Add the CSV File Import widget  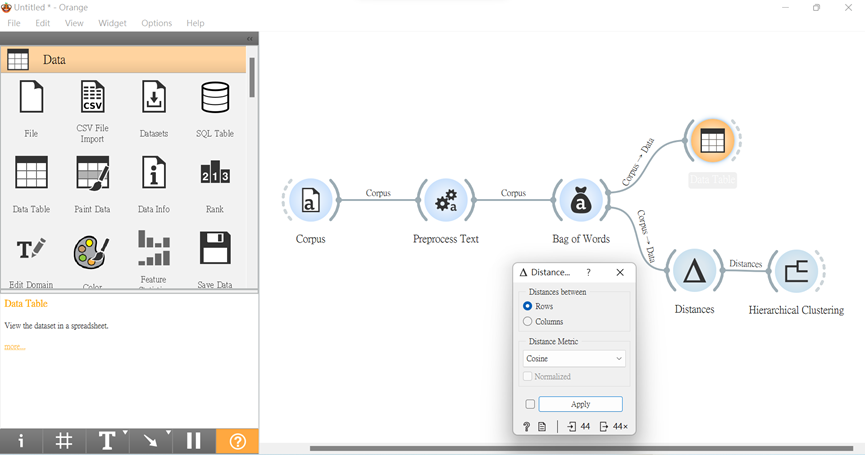point(92,111)
